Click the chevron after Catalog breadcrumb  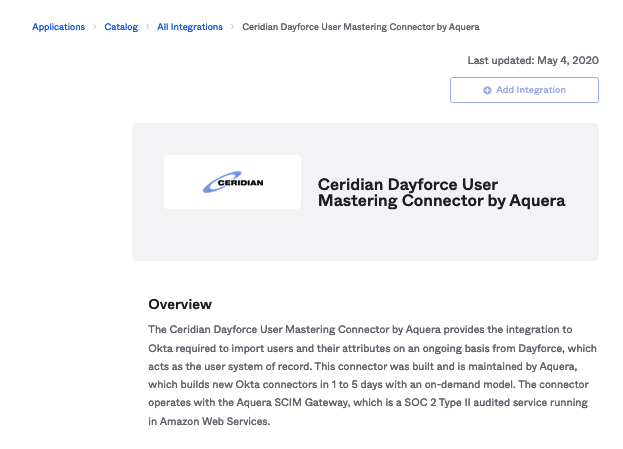click(x=148, y=27)
